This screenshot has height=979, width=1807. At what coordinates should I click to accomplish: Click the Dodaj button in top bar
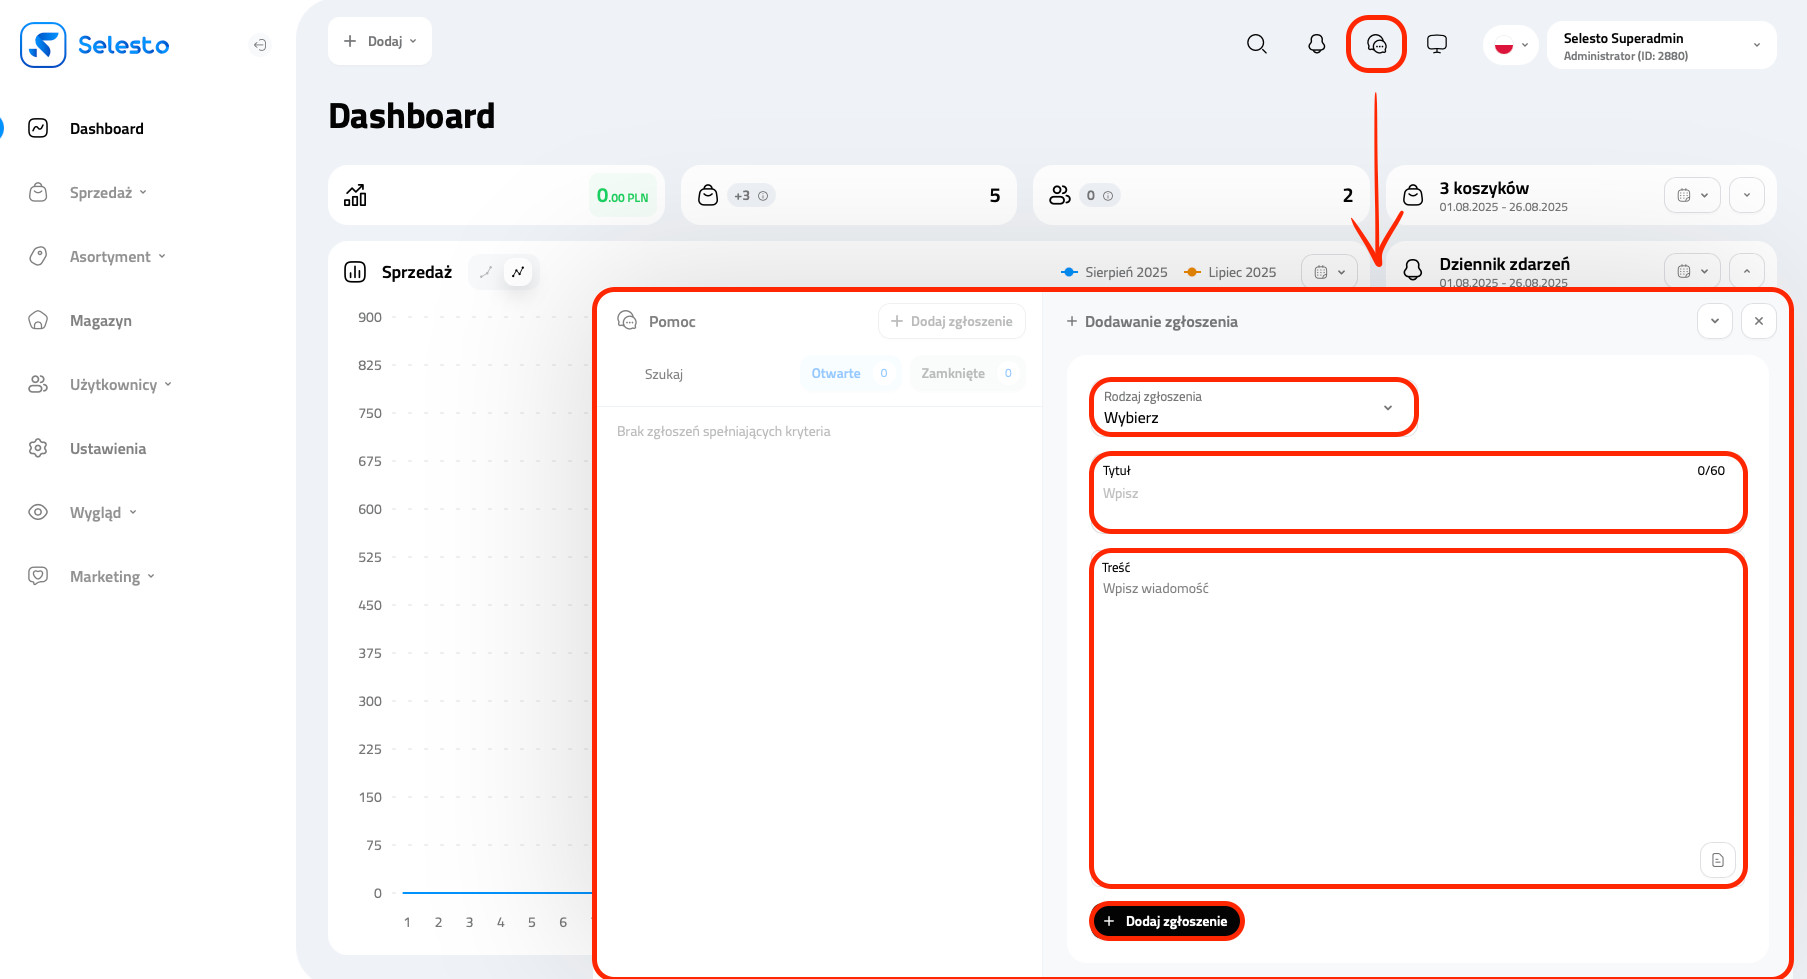[x=380, y=41]
